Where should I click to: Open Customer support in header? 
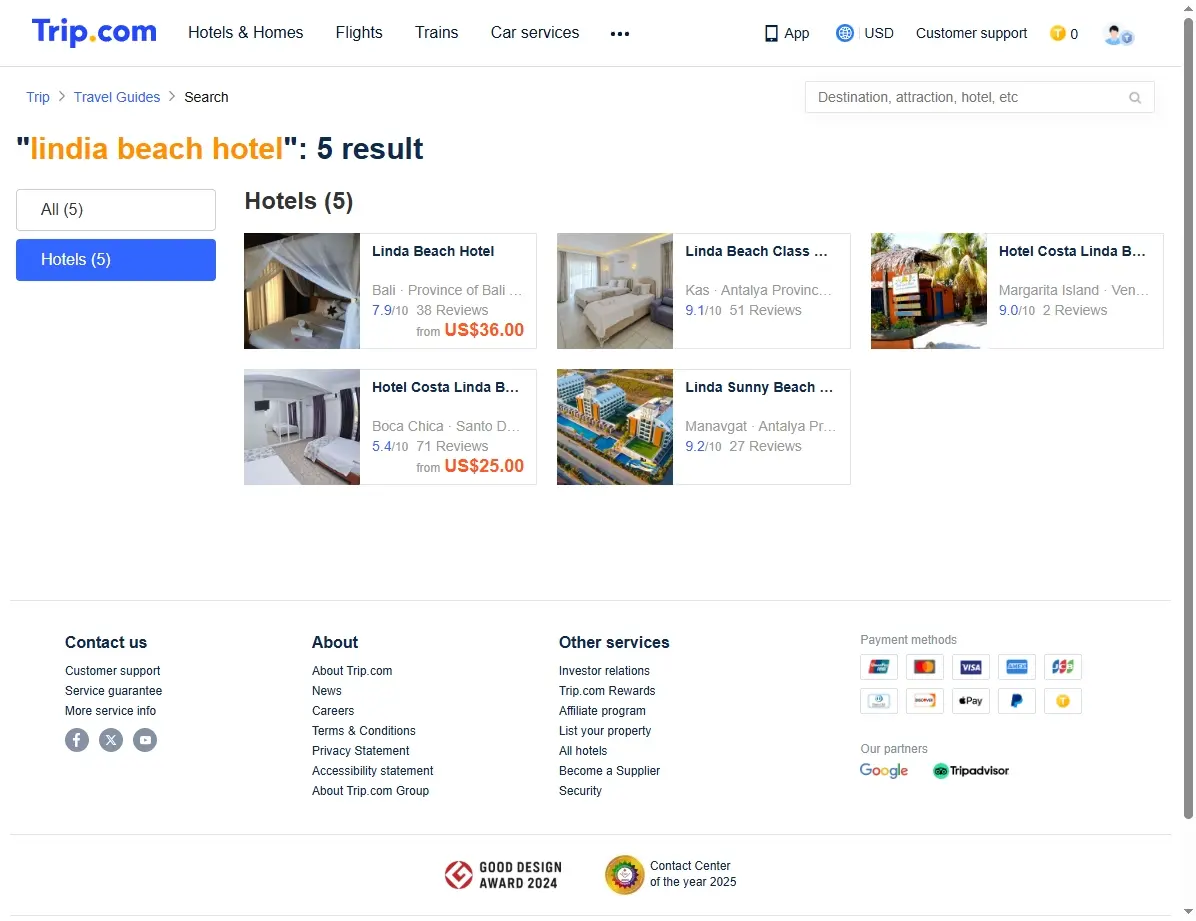[x=971, y=33]
